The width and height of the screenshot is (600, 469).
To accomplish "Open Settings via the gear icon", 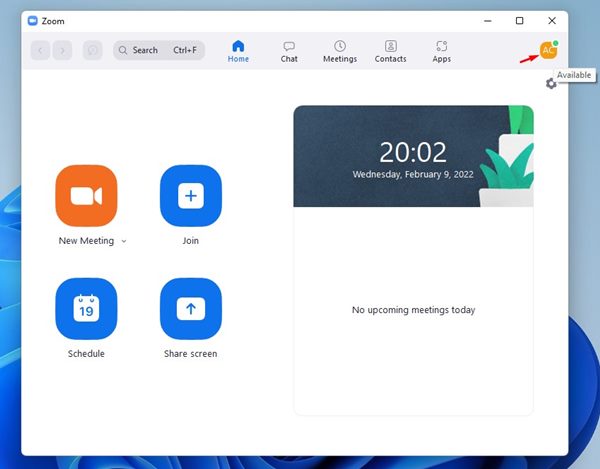I will 551,83.
